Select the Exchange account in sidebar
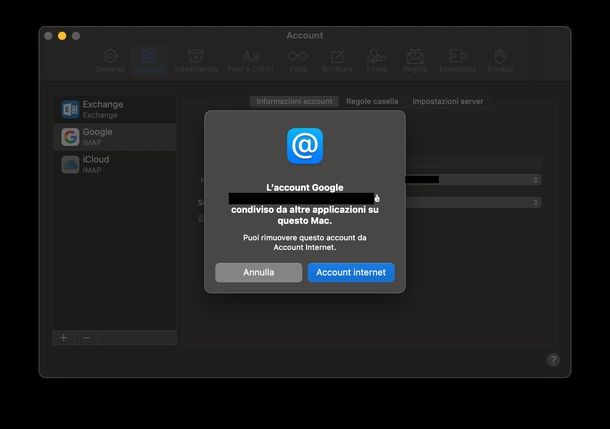This screenshot has width=610, height=429. point(115,109)
